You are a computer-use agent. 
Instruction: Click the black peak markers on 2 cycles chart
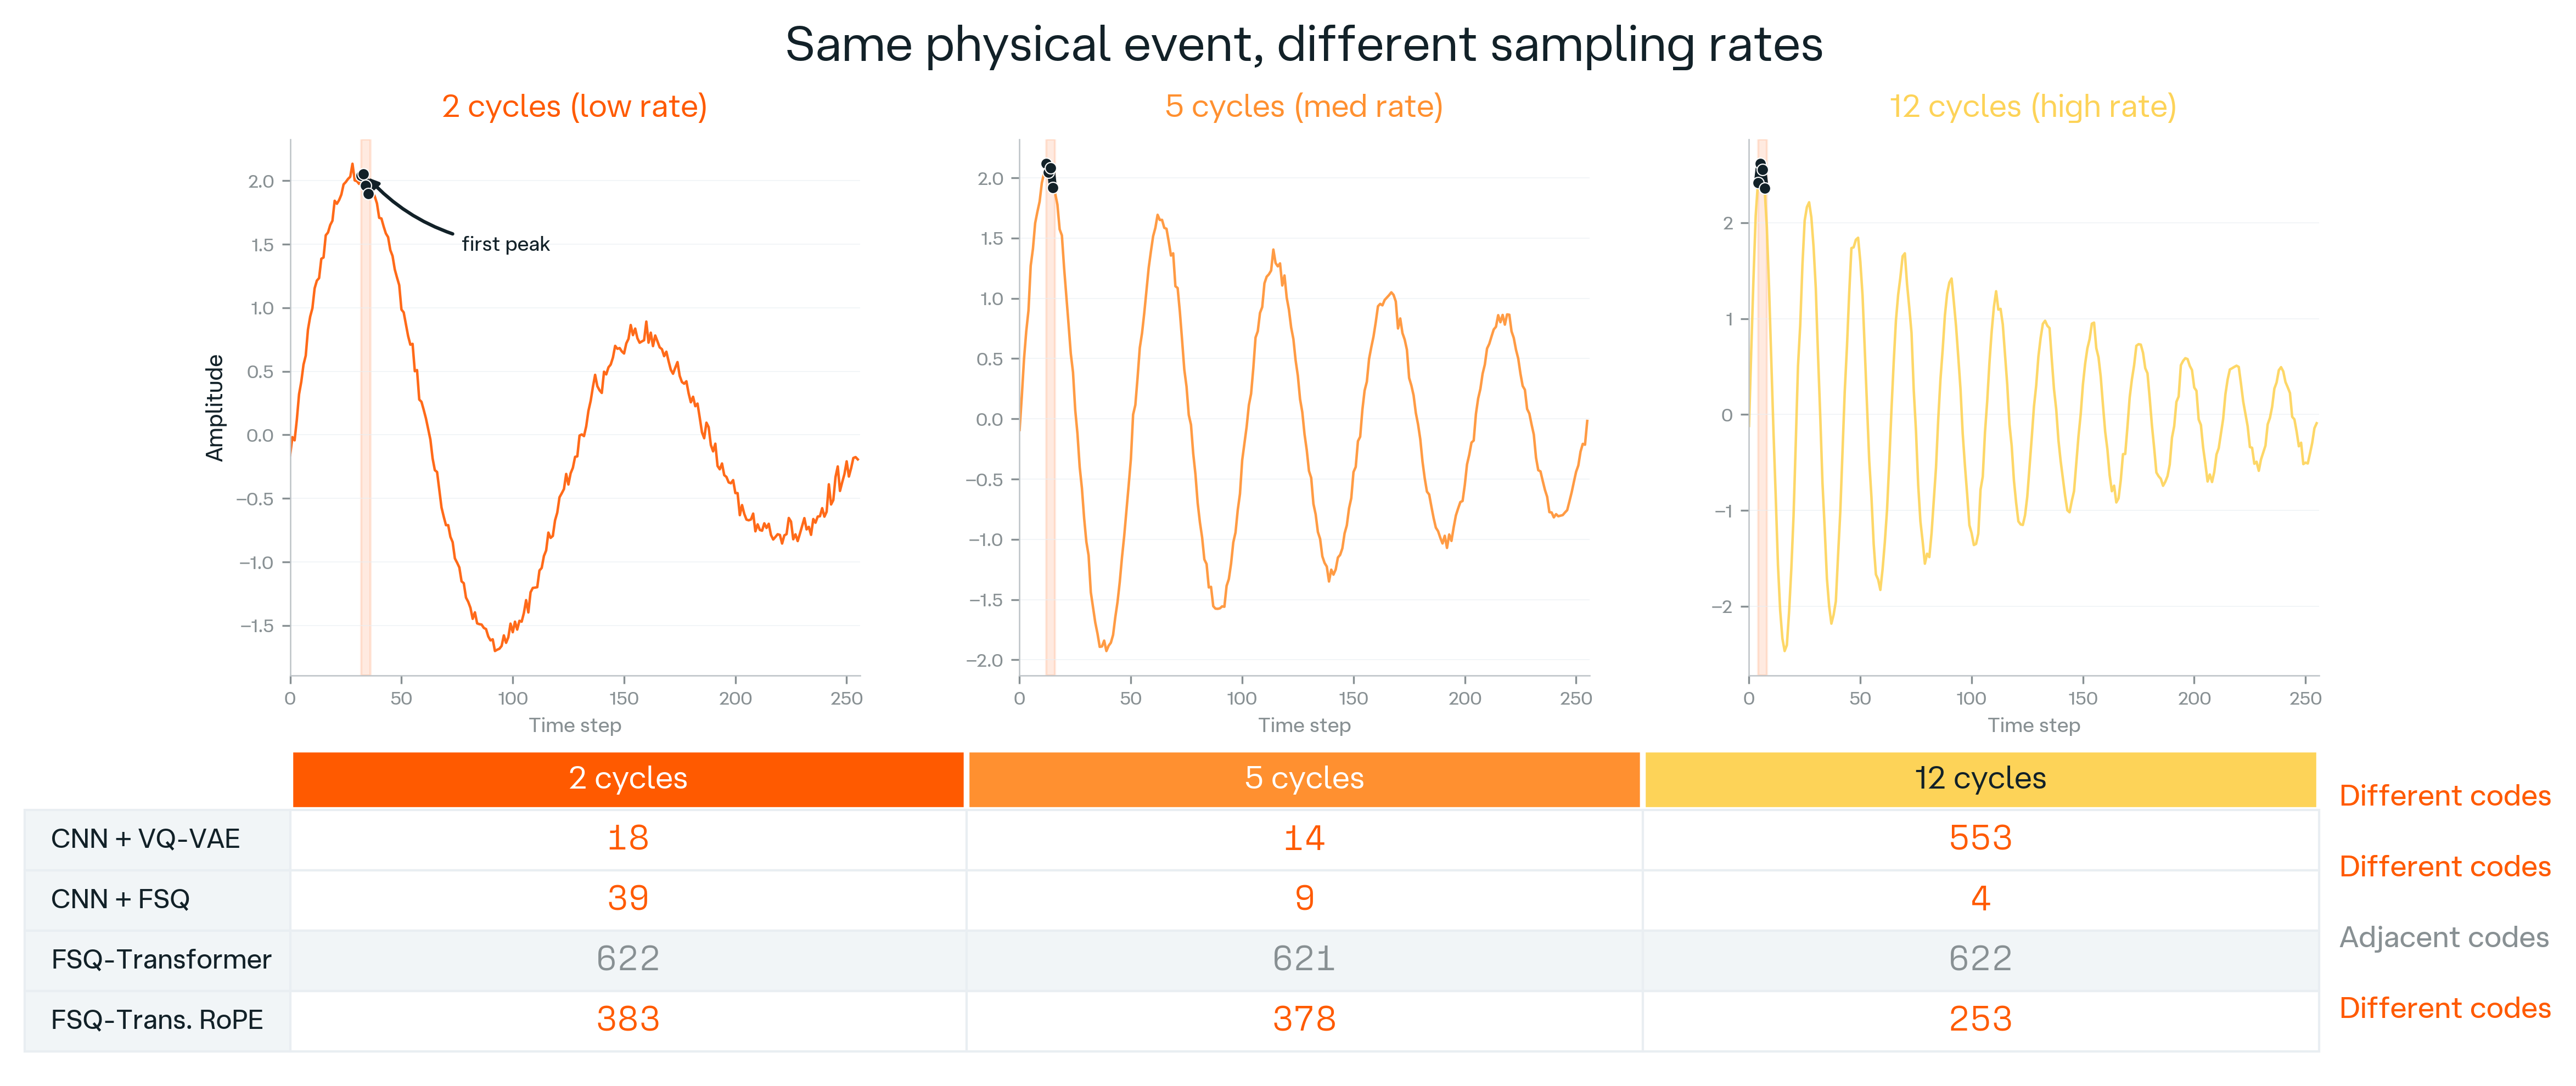(365, 183)
